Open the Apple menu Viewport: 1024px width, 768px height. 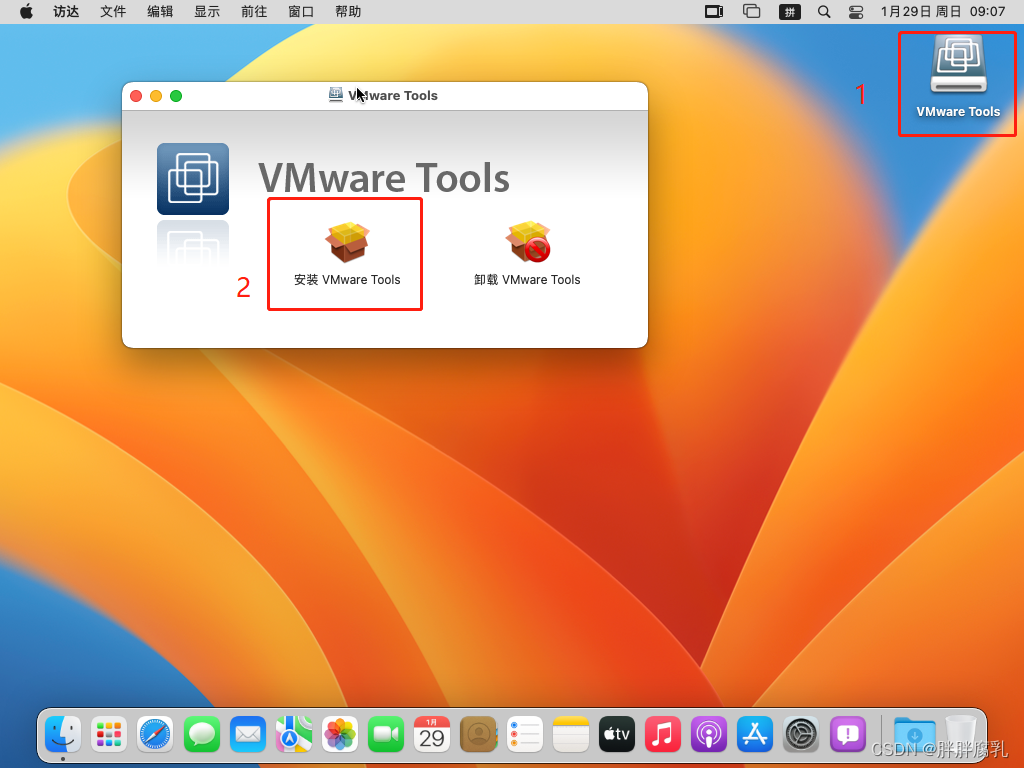tap(26, 12)
